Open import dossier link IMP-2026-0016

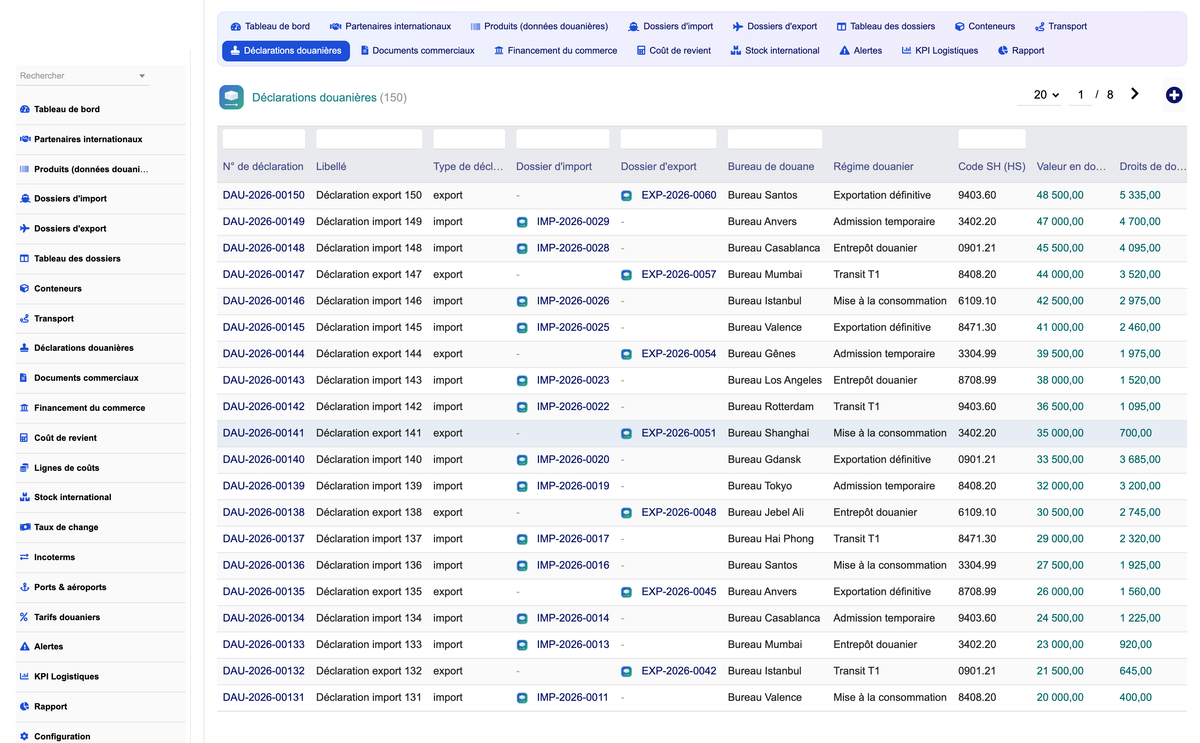point(573,566)
